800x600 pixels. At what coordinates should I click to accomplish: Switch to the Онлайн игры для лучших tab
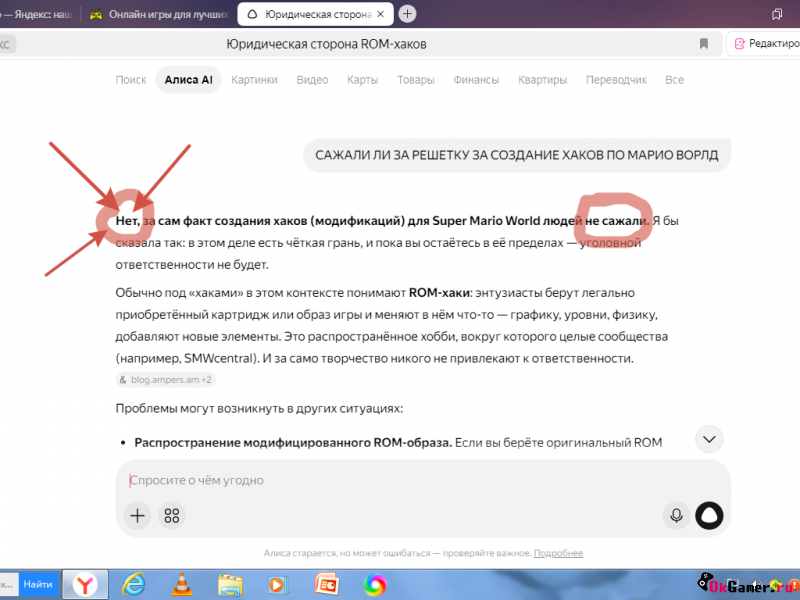coord(159,14)
